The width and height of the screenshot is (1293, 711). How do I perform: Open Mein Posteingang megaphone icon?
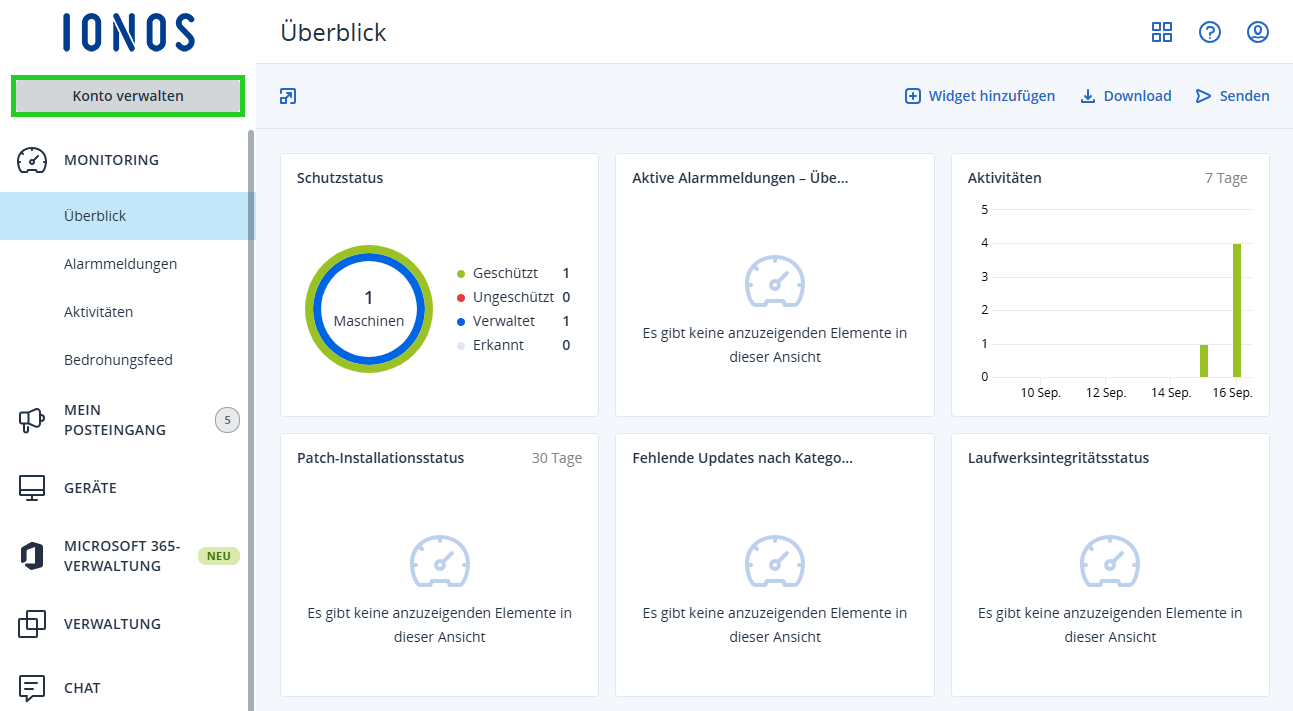point(31,419)
